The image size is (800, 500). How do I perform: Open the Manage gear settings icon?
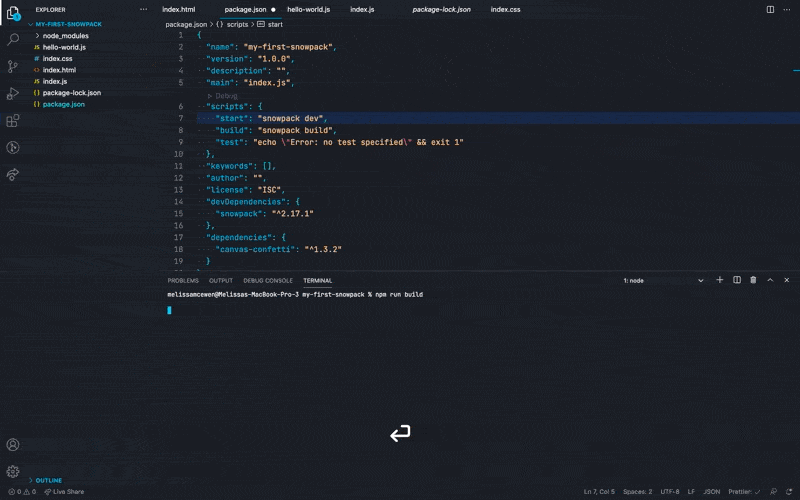point(13,471)
